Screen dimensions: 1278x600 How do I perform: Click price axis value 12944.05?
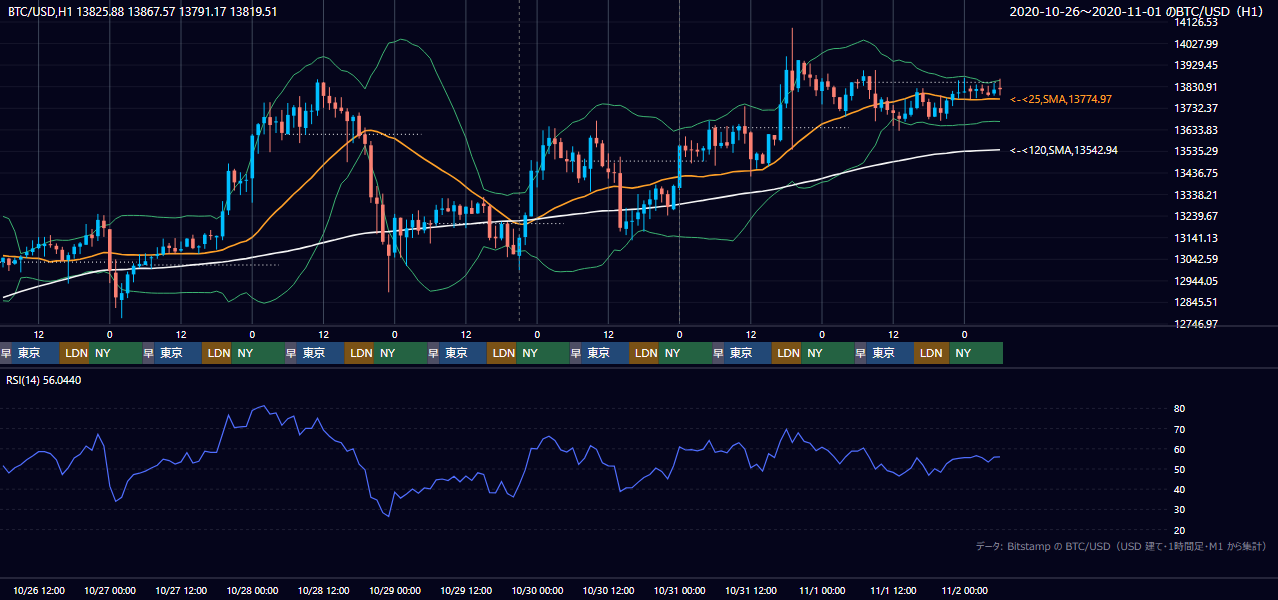click(x=1196, y=281)
